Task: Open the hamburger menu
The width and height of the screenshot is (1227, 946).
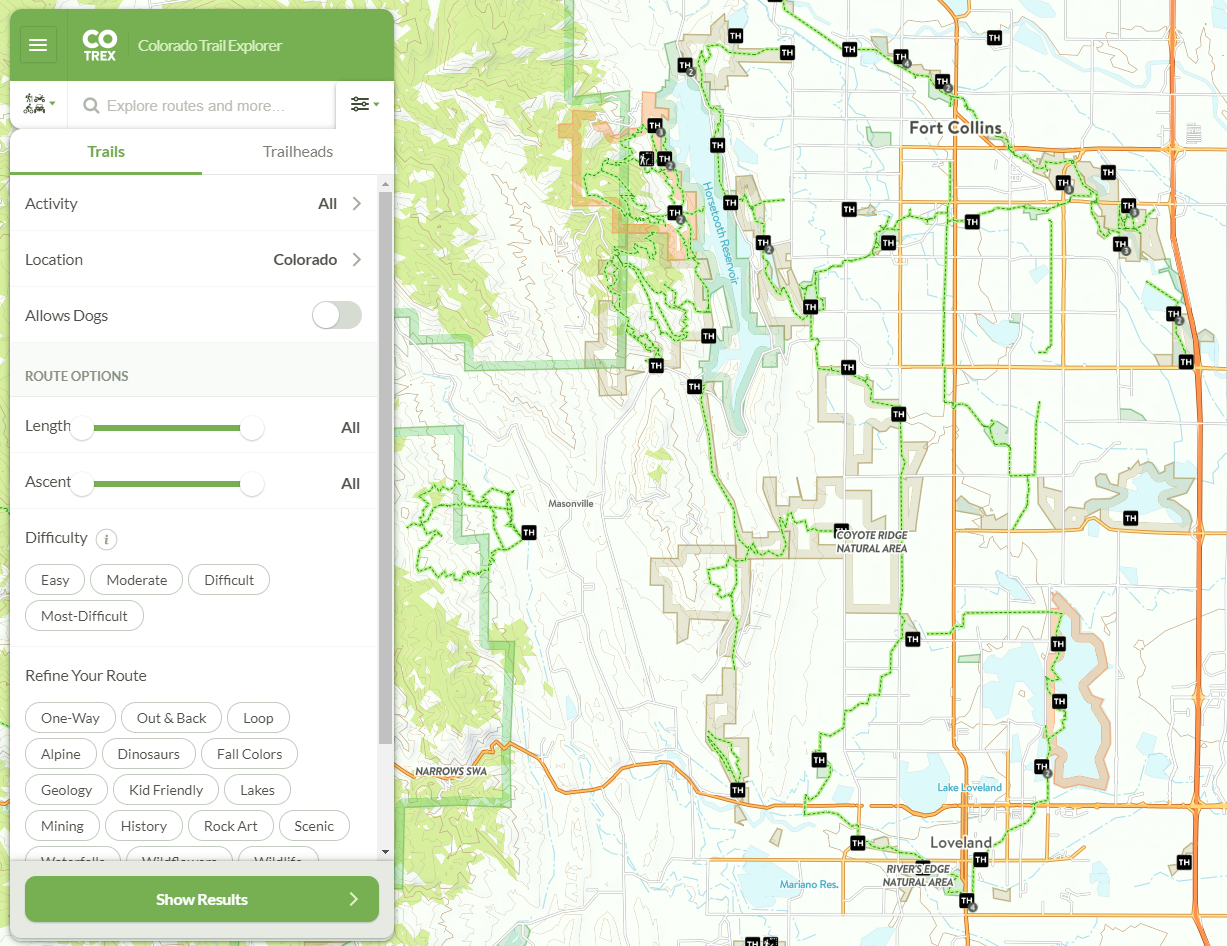Action: point(38,44)
